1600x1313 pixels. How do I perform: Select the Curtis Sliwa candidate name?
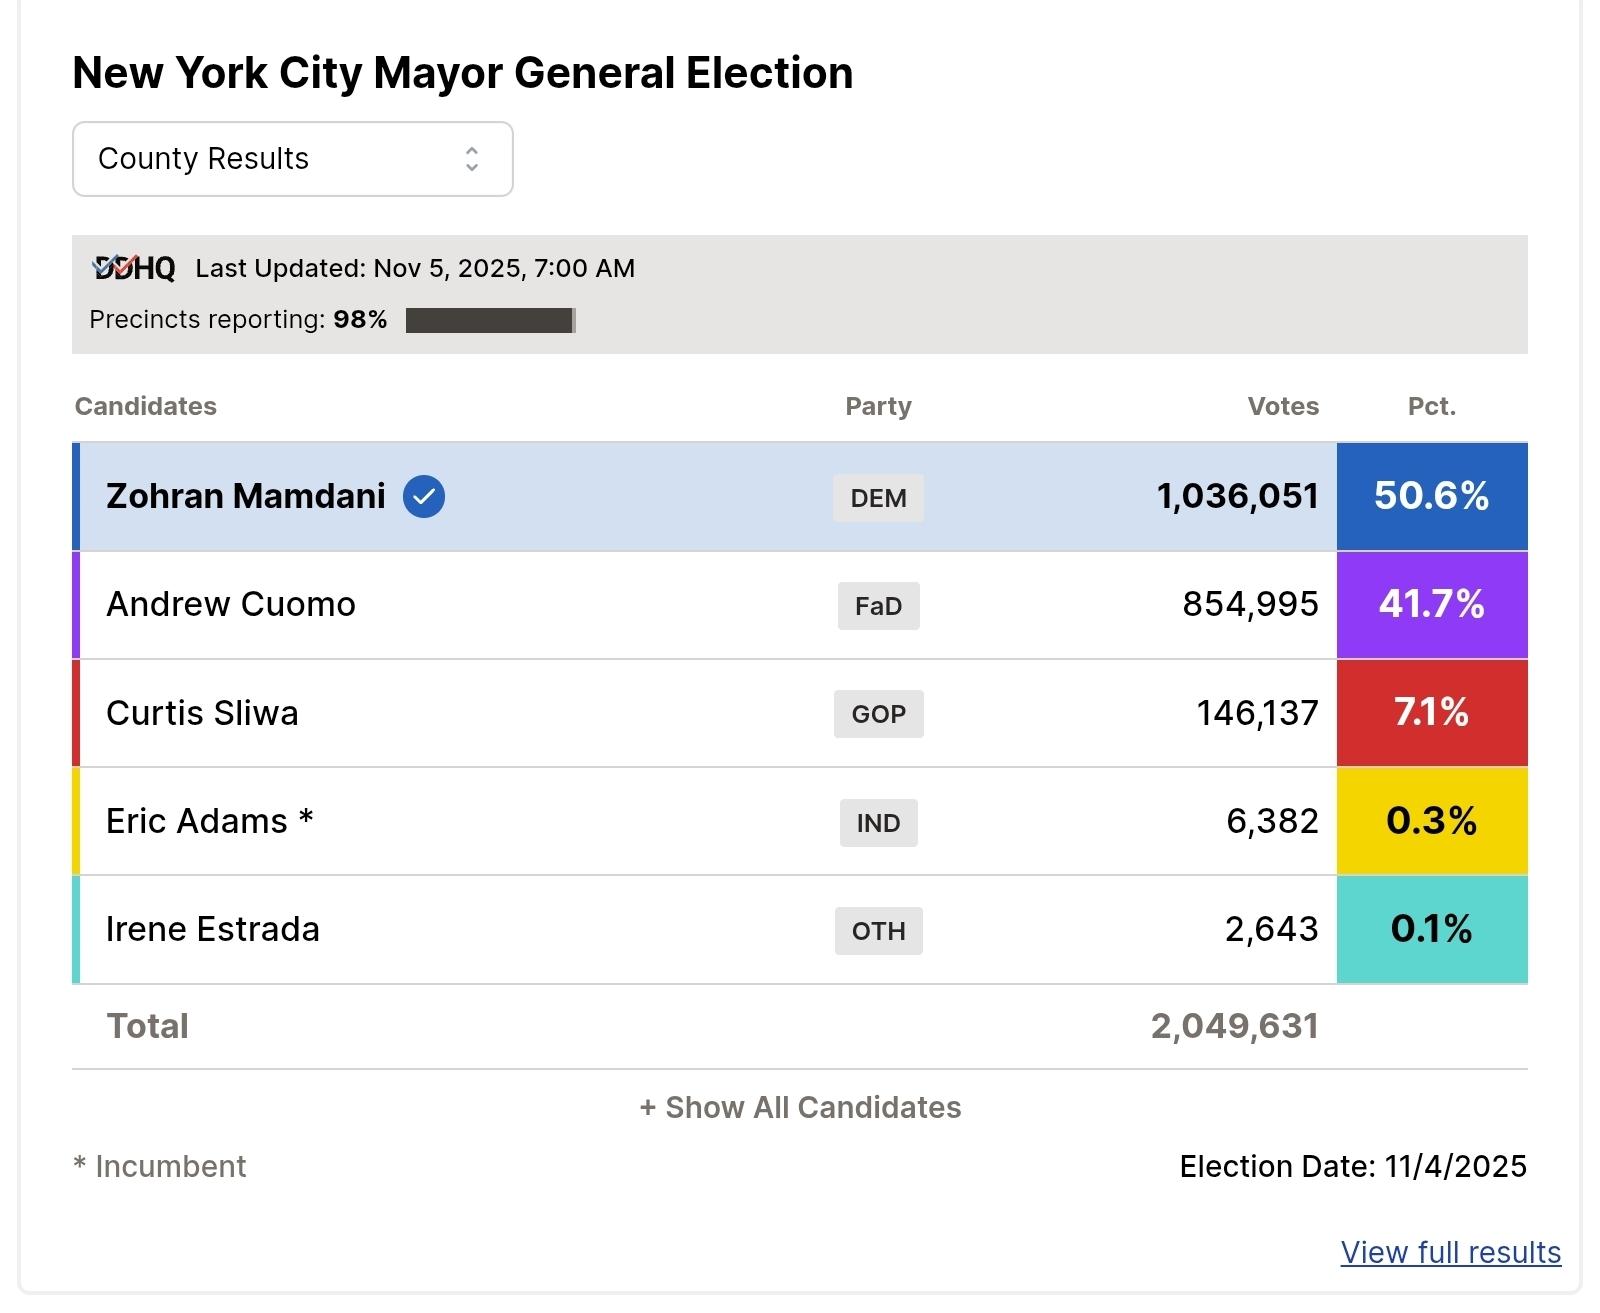202,713
